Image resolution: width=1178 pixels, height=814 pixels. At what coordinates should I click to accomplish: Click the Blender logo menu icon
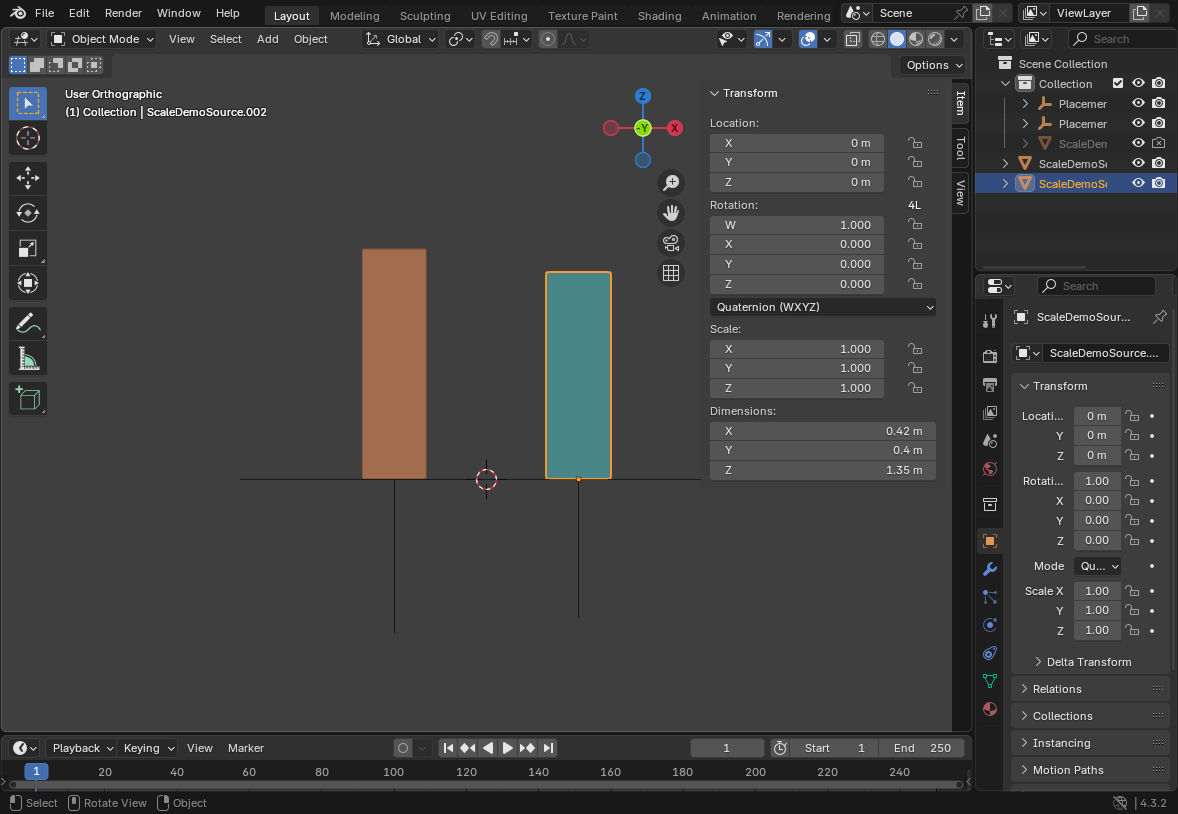pos(18,13)
